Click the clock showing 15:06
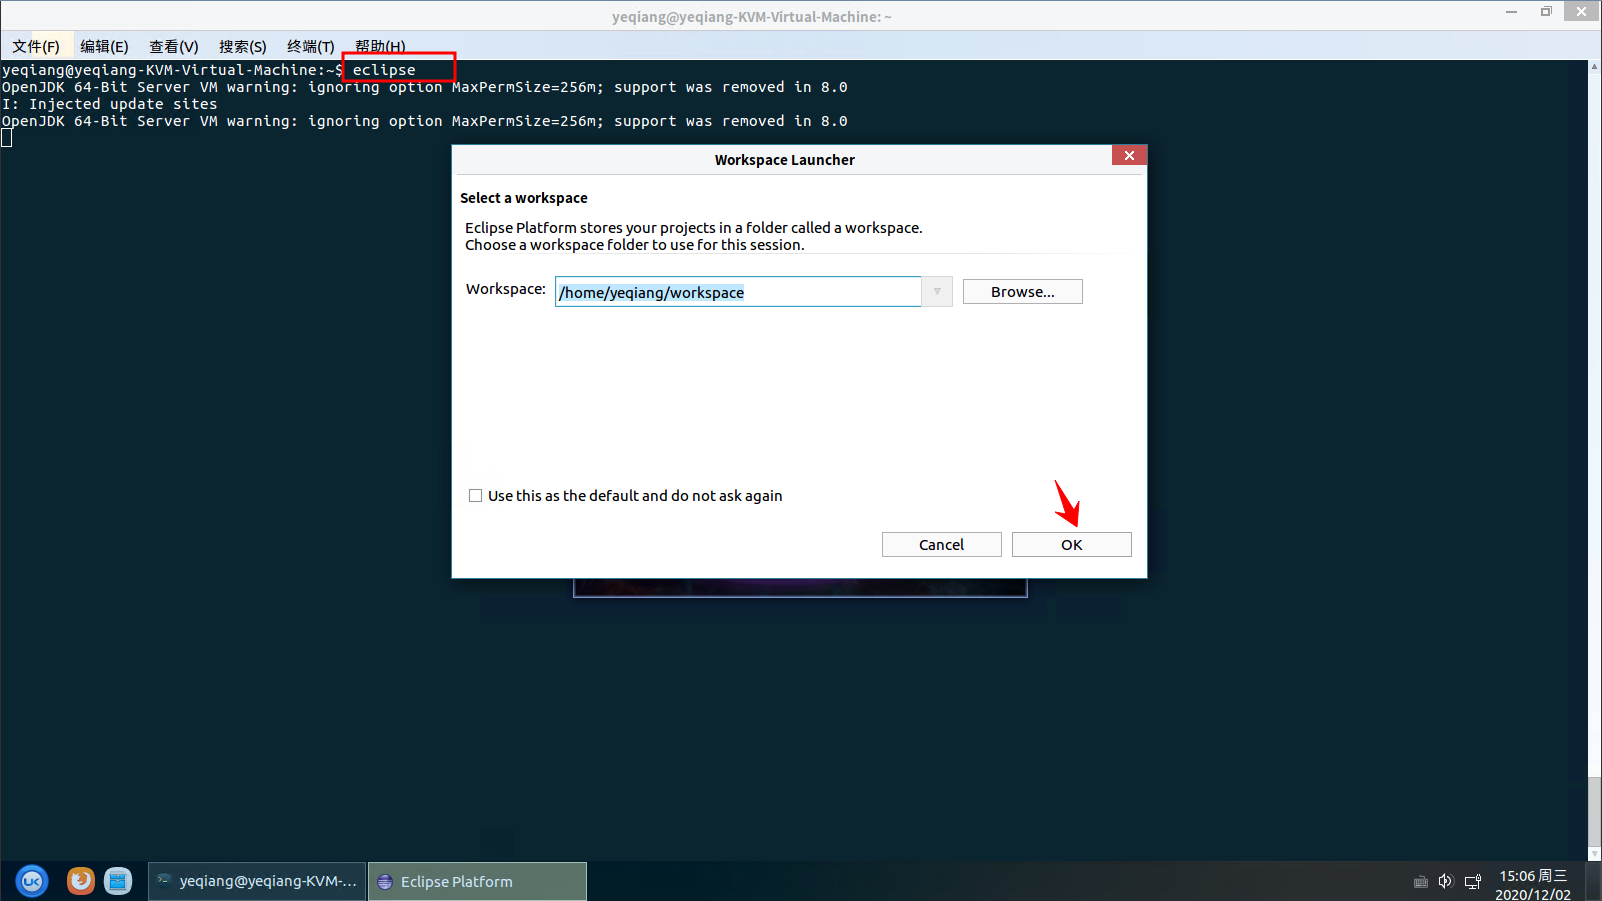The width and height of the screenshot is (1602, 901). point(1533,876)
